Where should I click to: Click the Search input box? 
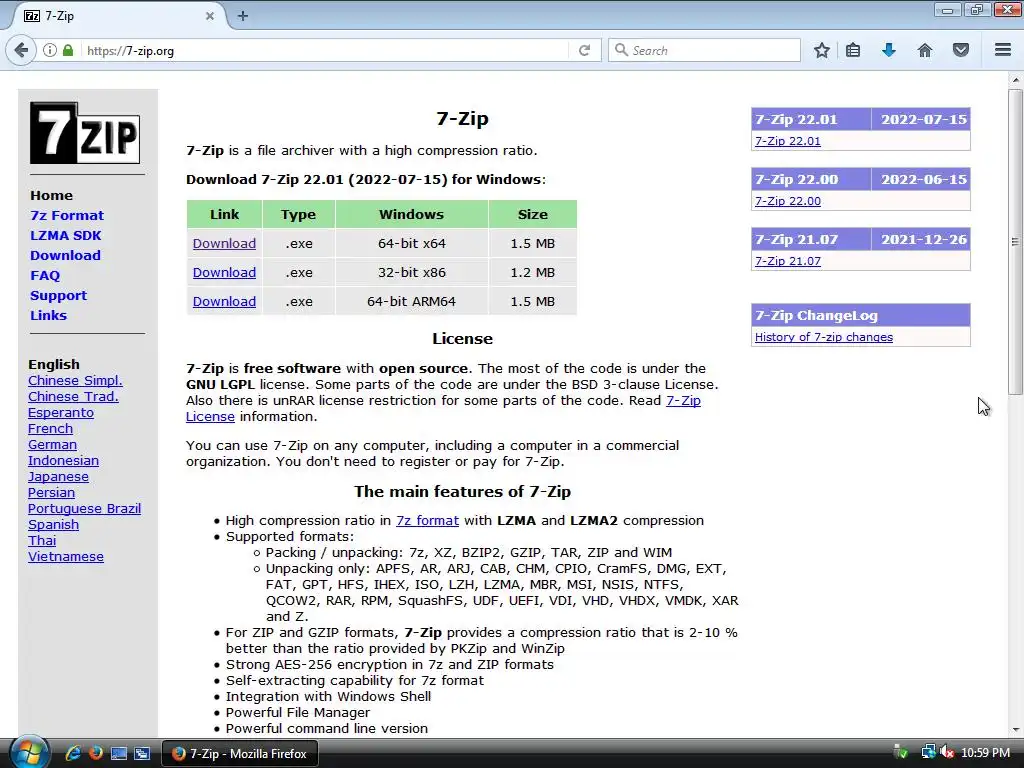[704, 50]
